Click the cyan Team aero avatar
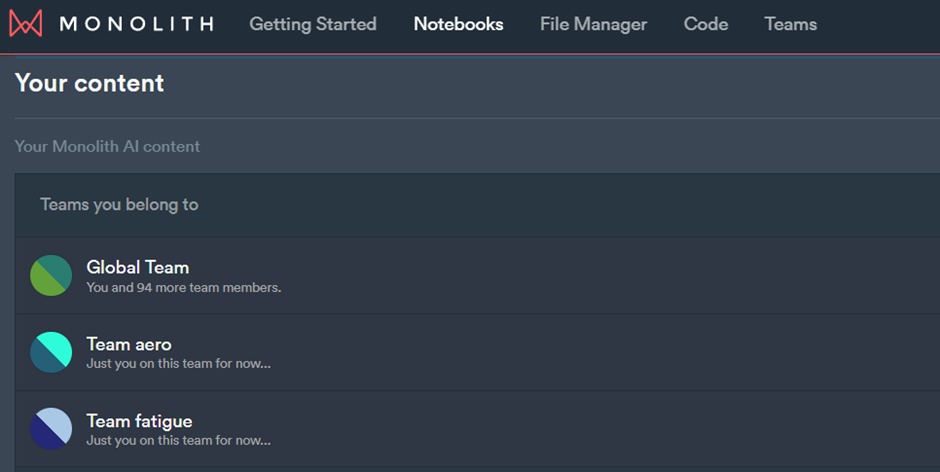Image resolution: width=940 pixels, height=472 pixels. [x=51, y=352]
